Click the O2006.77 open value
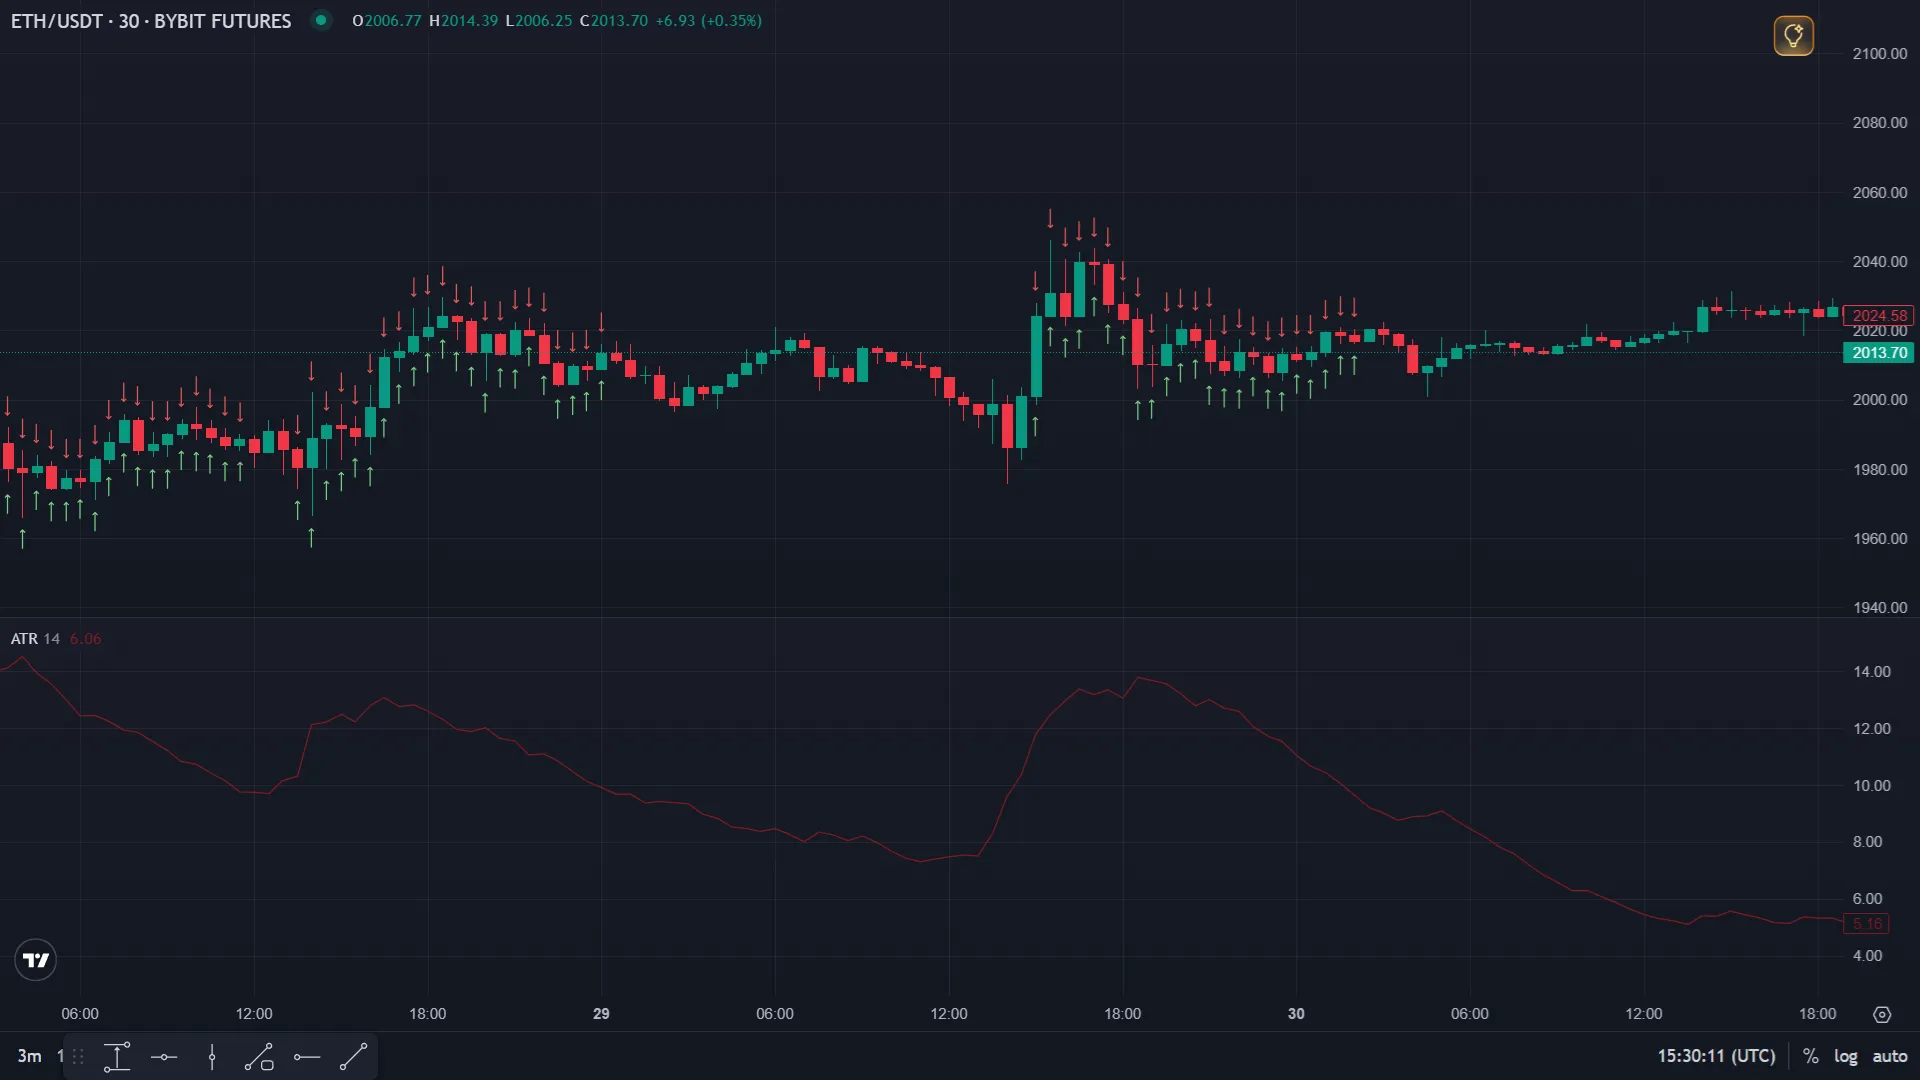This screenshot has height=1080, width=1920. coord(387,21)
